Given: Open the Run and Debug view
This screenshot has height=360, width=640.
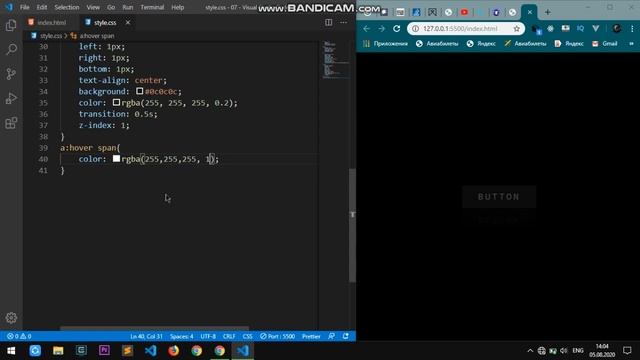Looking at the screenshot, I should 11,98.
